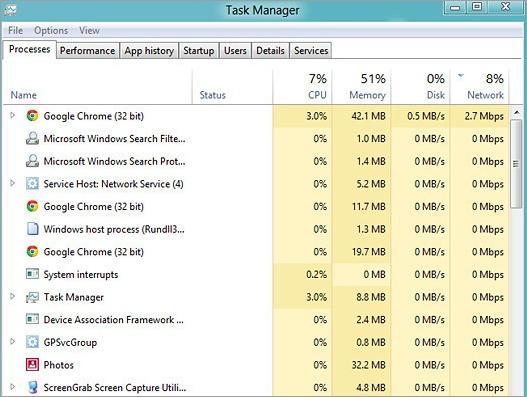Screen dimensions: 527x397
Task: Expand the Task Manager process group
Action: click(12, 296)
